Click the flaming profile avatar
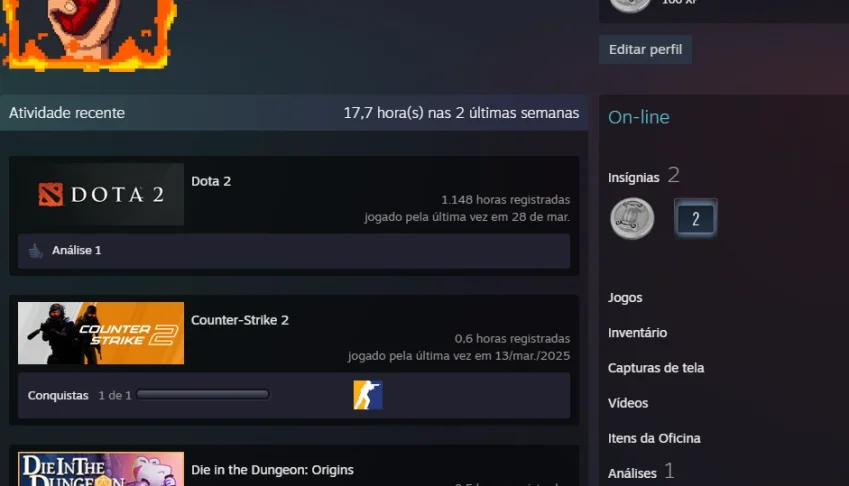Viewport: 849px width, 486px height. pos(89,35)
